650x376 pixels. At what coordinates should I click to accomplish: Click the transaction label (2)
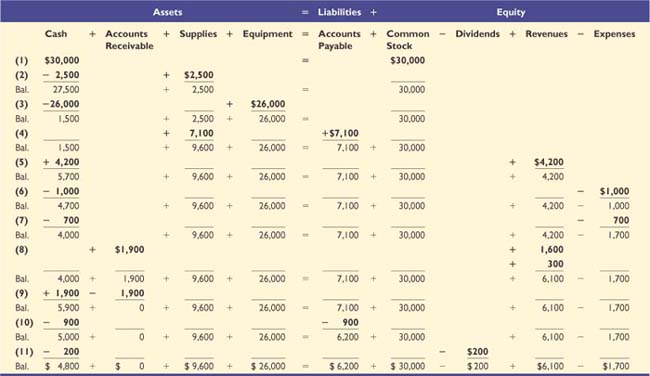pyautogui.click(x=22, y=75)
